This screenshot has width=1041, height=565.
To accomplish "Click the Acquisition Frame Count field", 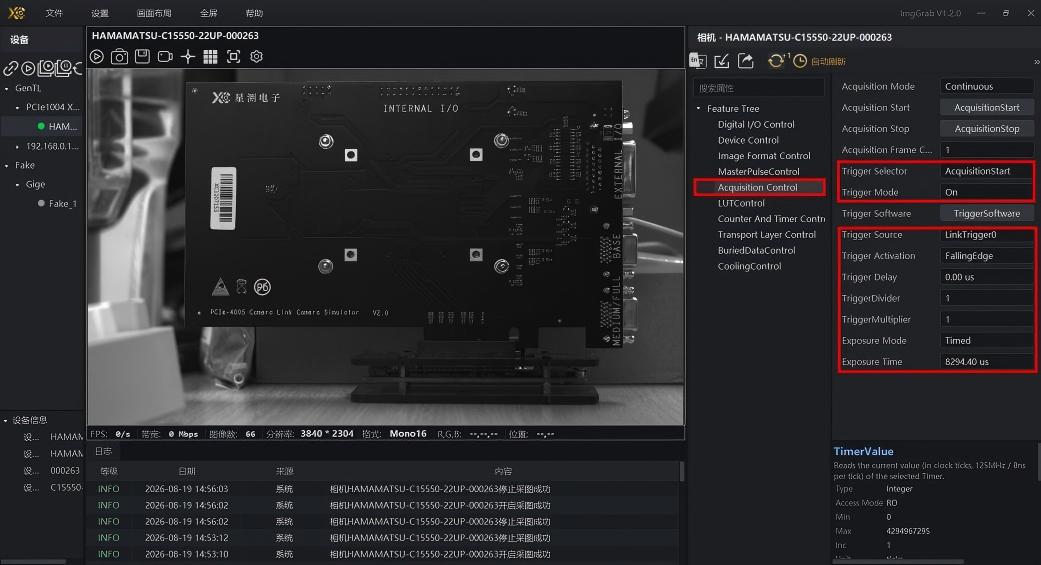I will tap(987, 150).
